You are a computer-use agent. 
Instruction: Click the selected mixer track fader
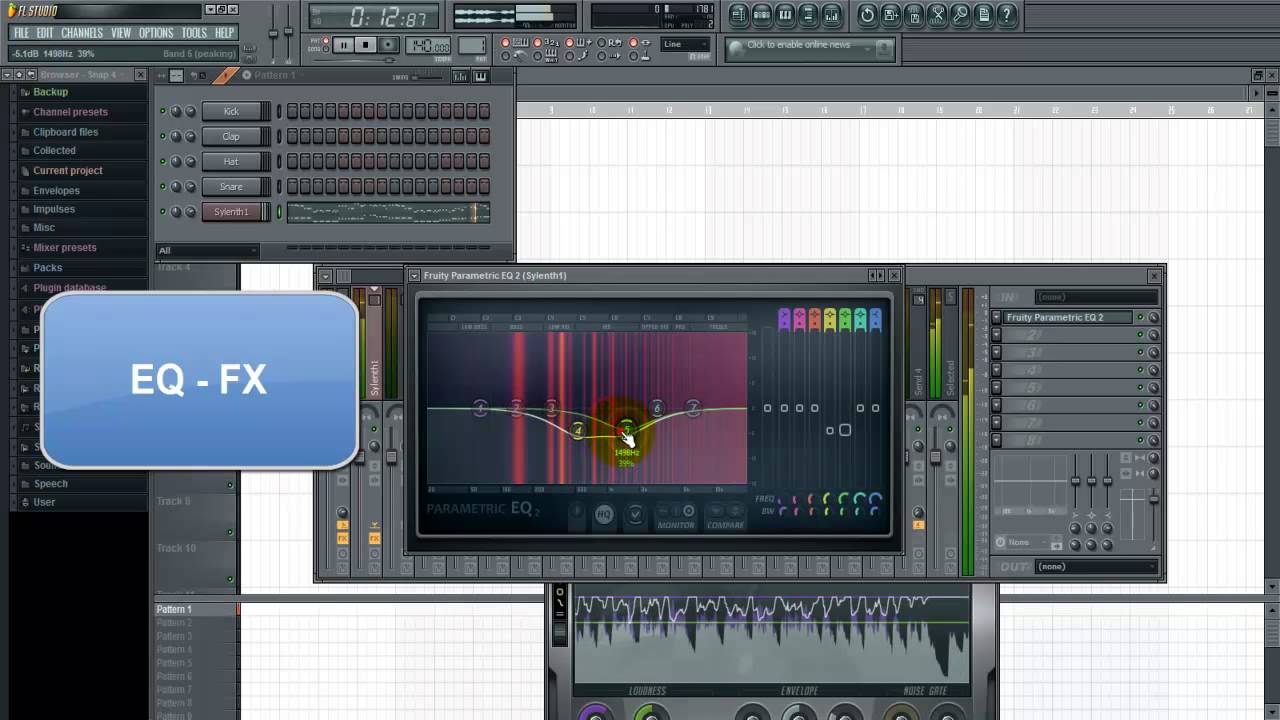936,456
